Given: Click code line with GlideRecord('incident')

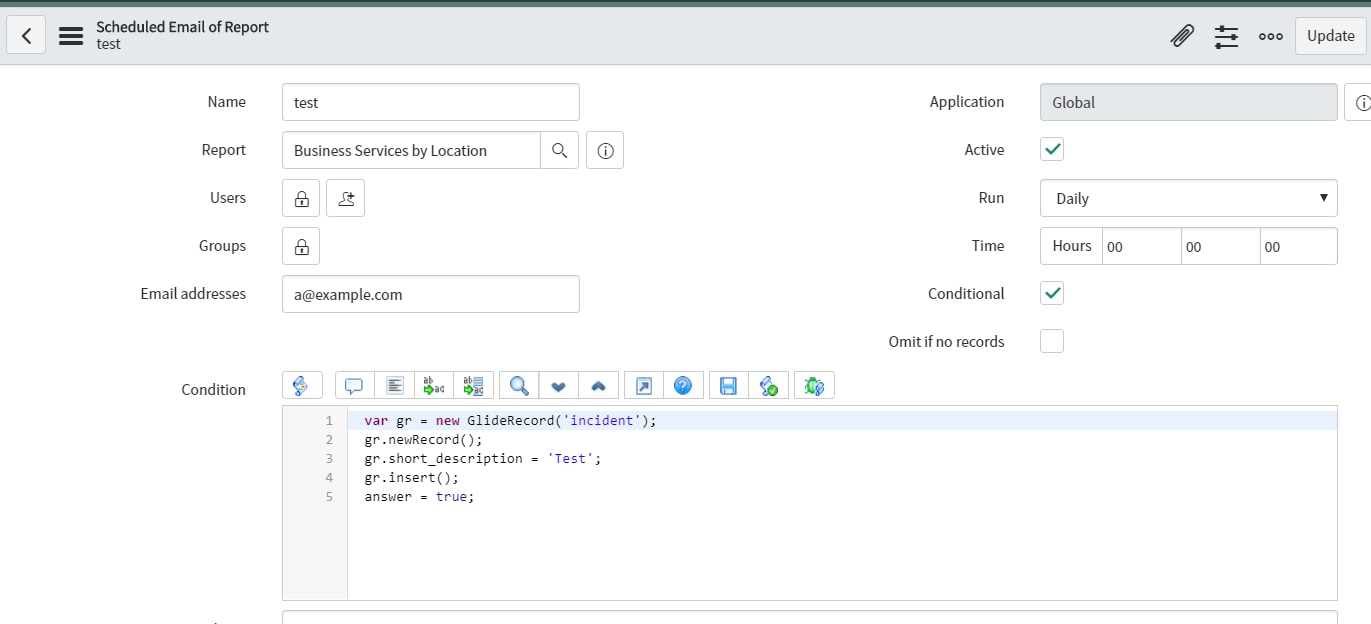Looking at the screenshot, I should coord(511,421).
